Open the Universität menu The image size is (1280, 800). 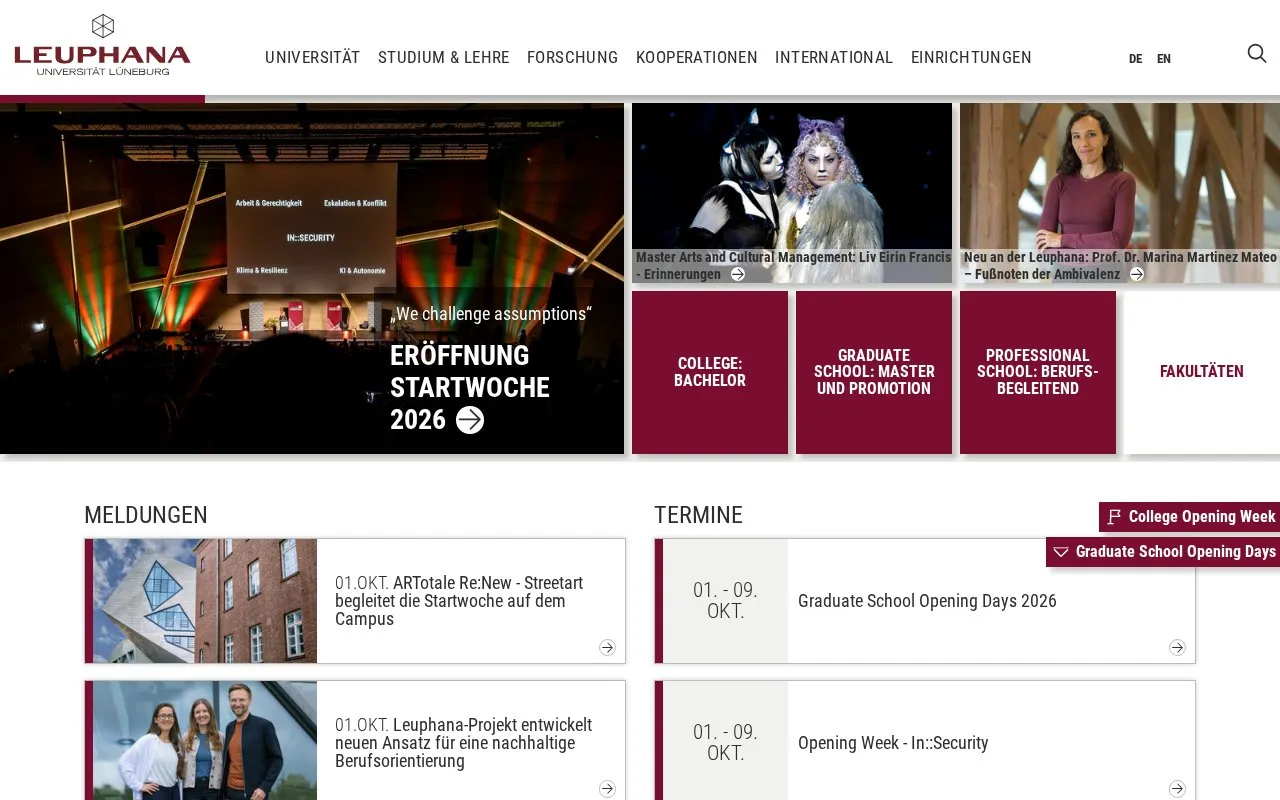pos(312,57)
